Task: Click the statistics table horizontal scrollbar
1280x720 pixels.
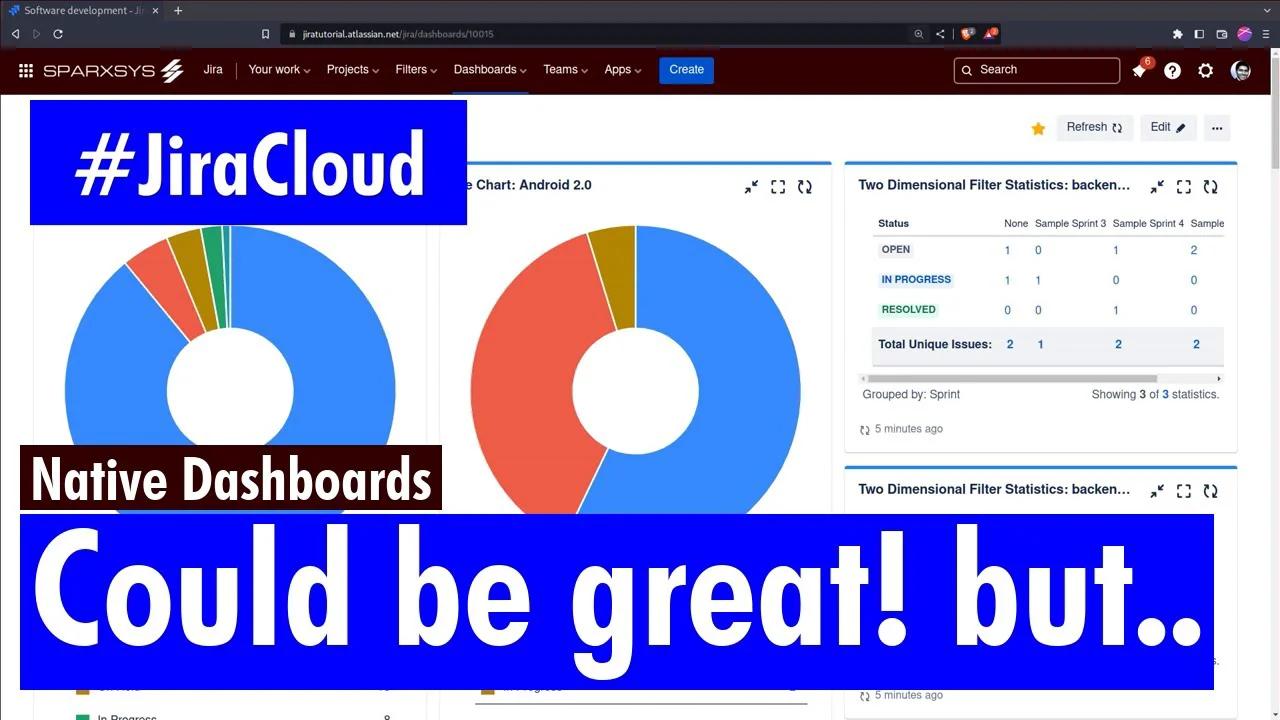Action: click(1012, 379)
